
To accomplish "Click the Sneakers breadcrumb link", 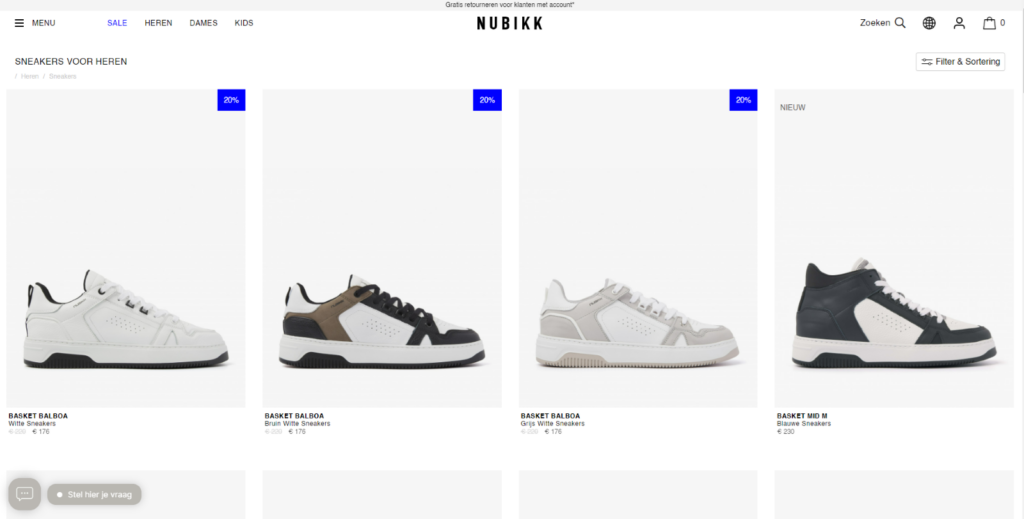I will [x=63, y=76].
